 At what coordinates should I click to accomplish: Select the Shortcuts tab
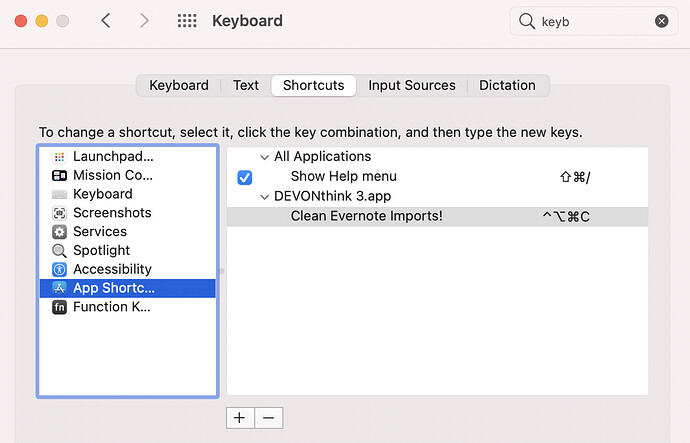click(x=314, y=85)
